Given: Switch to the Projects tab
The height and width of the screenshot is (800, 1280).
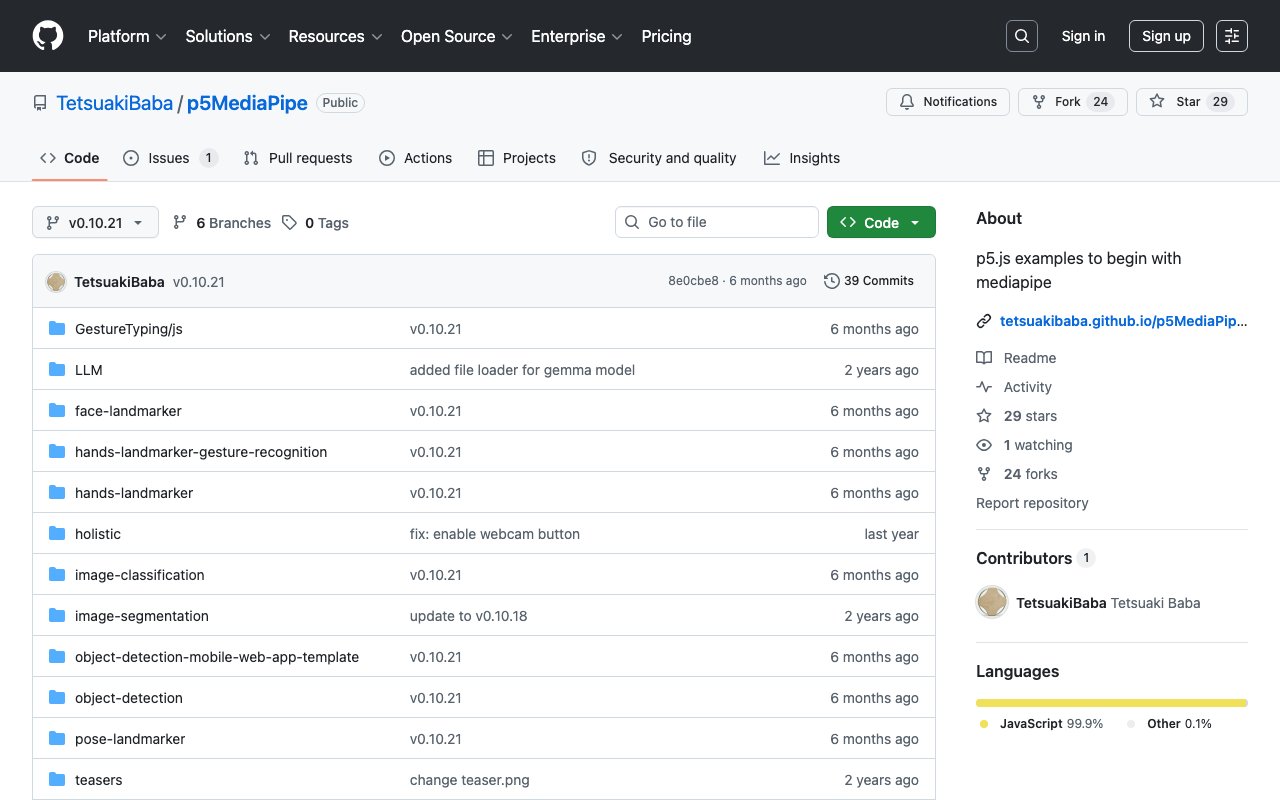Looking at the screenshot, I should pyautogui.click(x=517, y=158).
